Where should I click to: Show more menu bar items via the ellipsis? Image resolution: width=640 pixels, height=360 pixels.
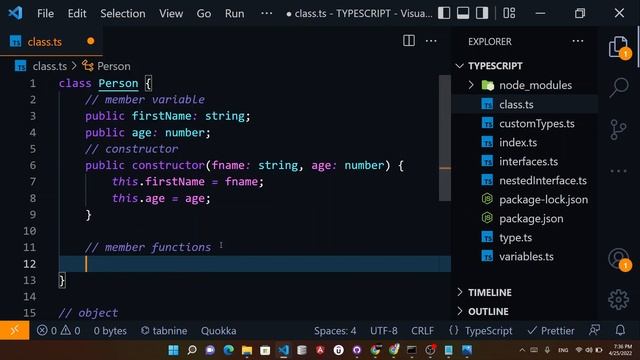(267, 13)
